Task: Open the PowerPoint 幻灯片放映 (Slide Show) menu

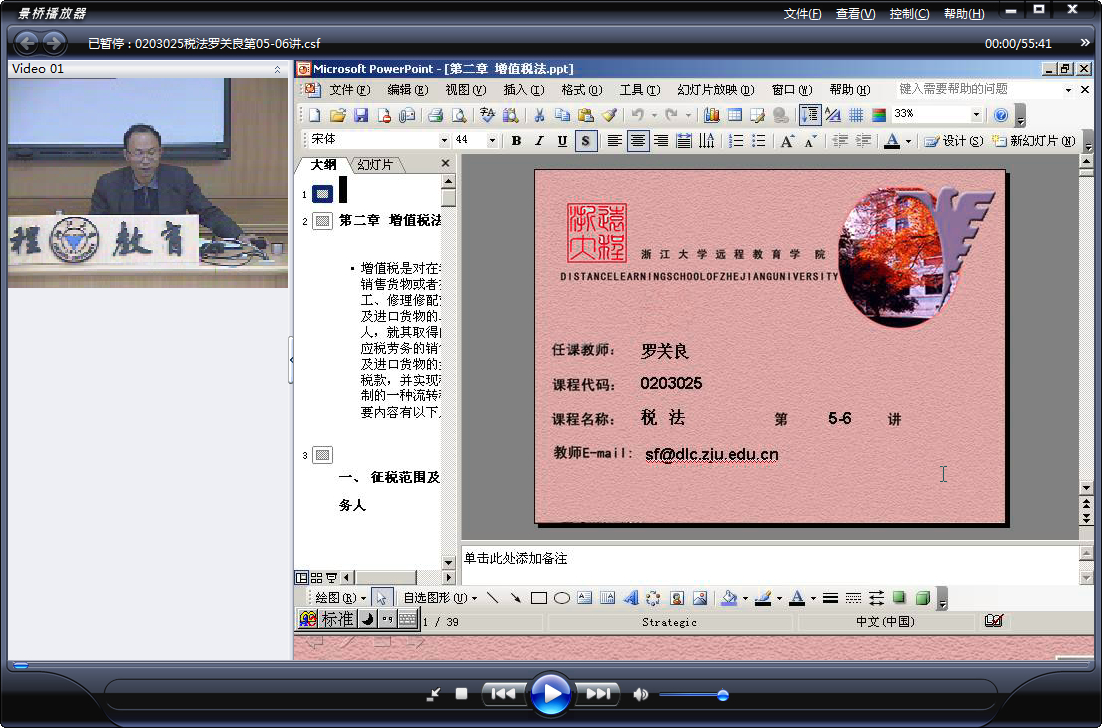Action: click(x=715, y=90)
